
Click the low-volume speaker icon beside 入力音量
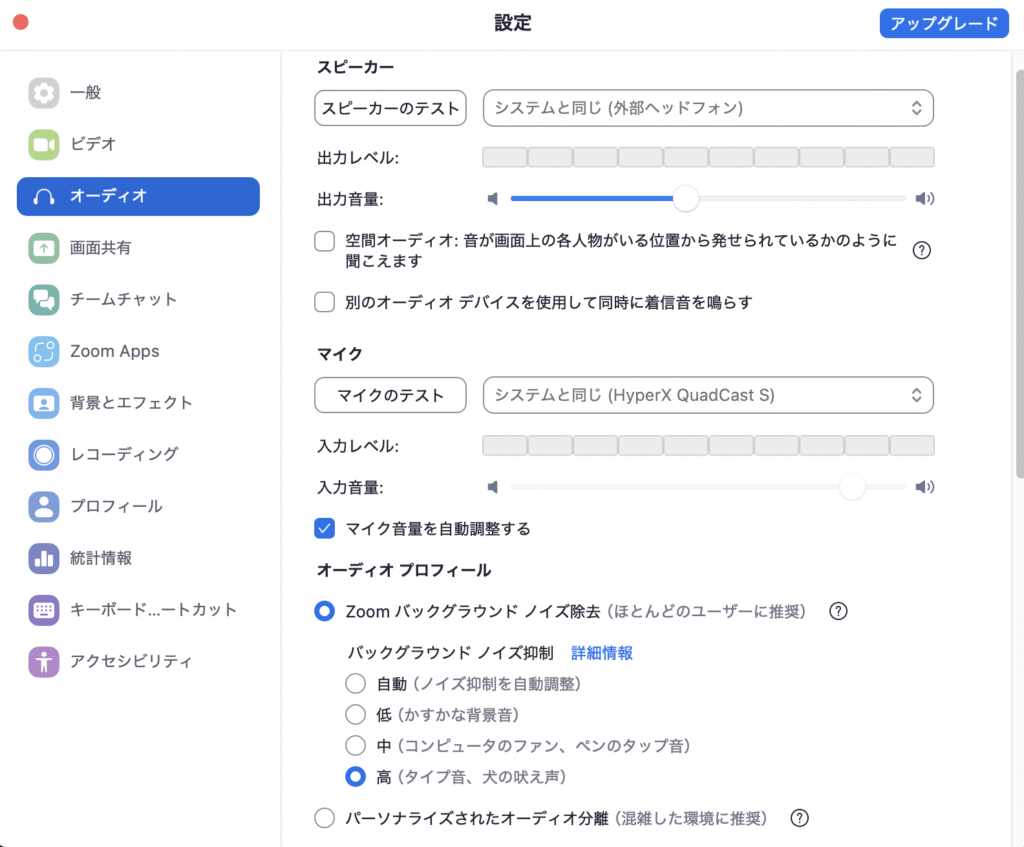[493, 487]
